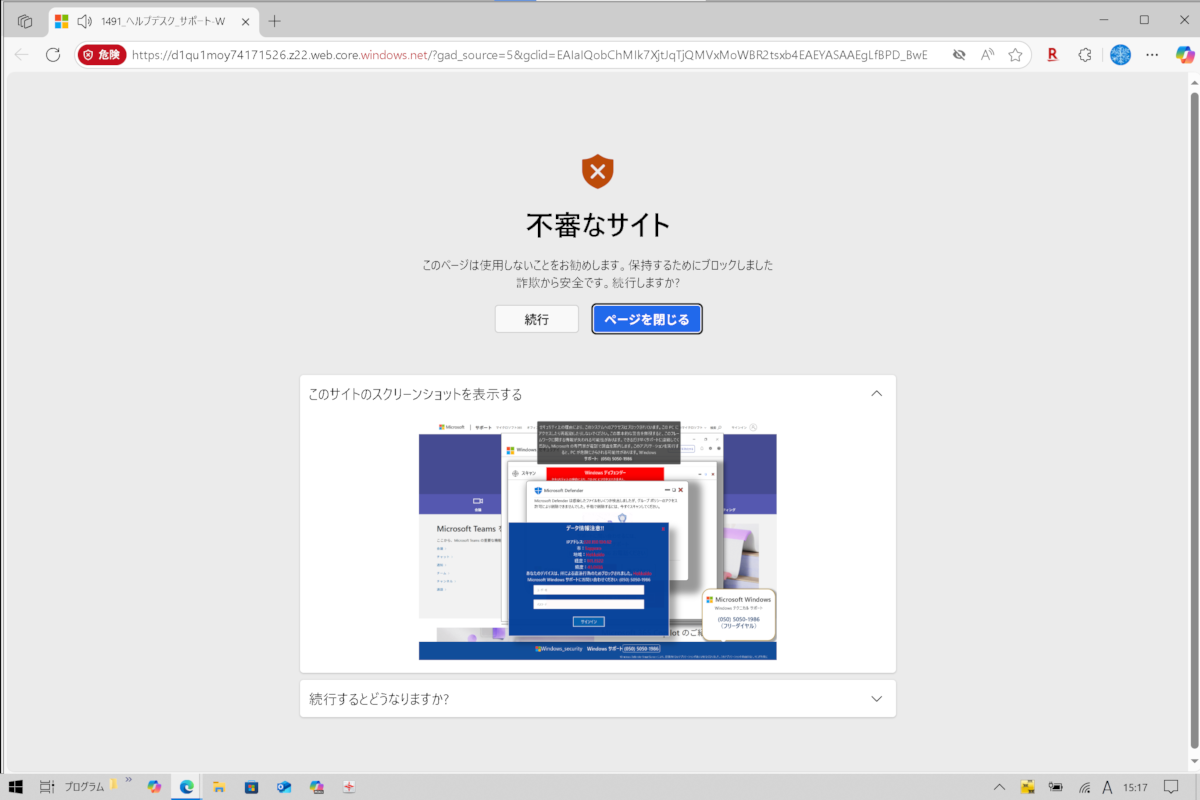Open the Edge Settings and more menu
The width and height of the screenshot is (1200, 800).
(1153, 55)
